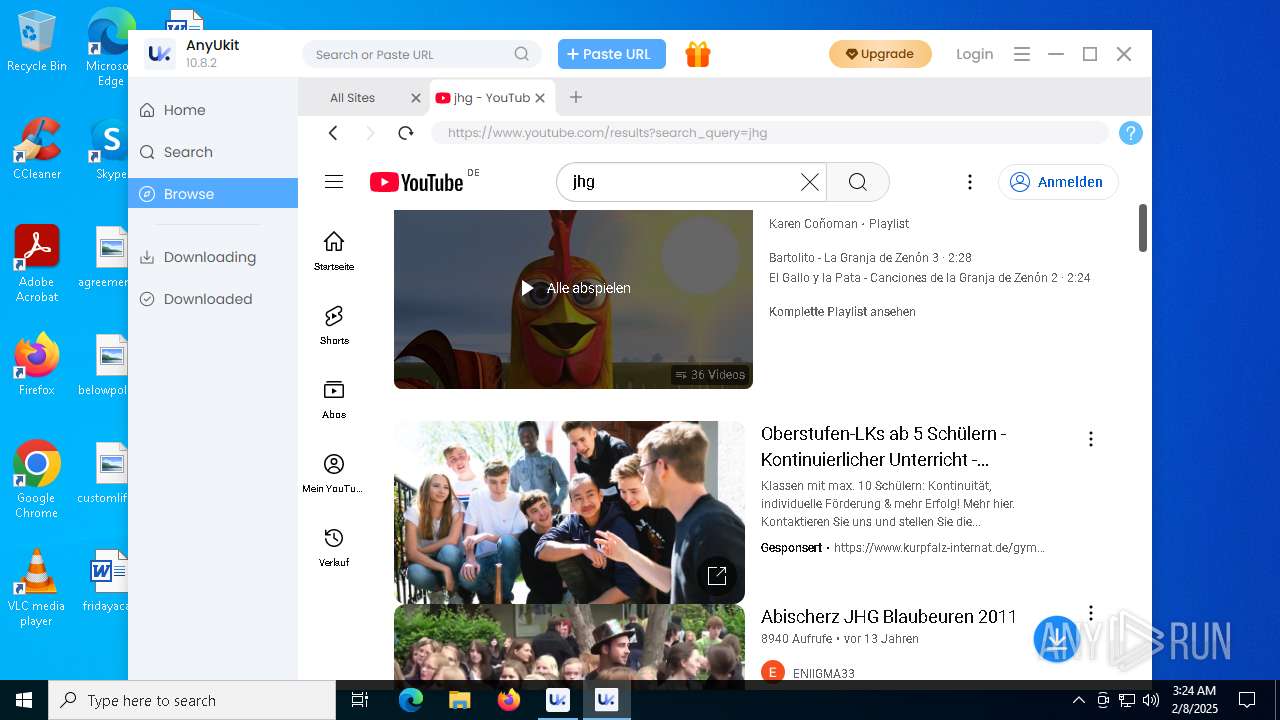Submit YouTube search with magnifier button
The image size is (1280, 720).
tap(858, 182)
